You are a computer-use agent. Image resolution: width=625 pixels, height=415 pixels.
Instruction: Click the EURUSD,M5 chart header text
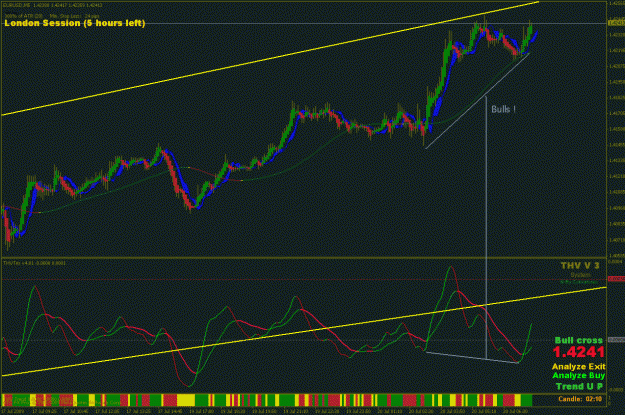[53, 5]
